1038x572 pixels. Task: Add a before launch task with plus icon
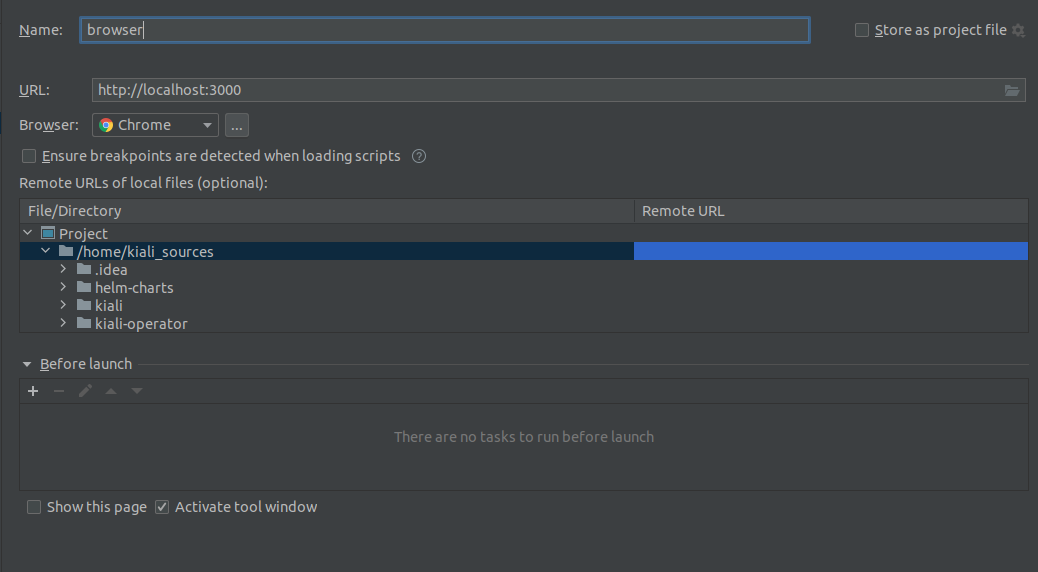pos(33,391)
